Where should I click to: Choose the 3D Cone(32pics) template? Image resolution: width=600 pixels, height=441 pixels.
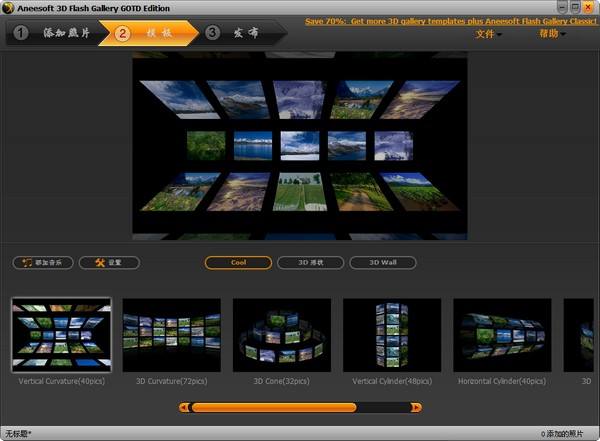coord(282,335)
